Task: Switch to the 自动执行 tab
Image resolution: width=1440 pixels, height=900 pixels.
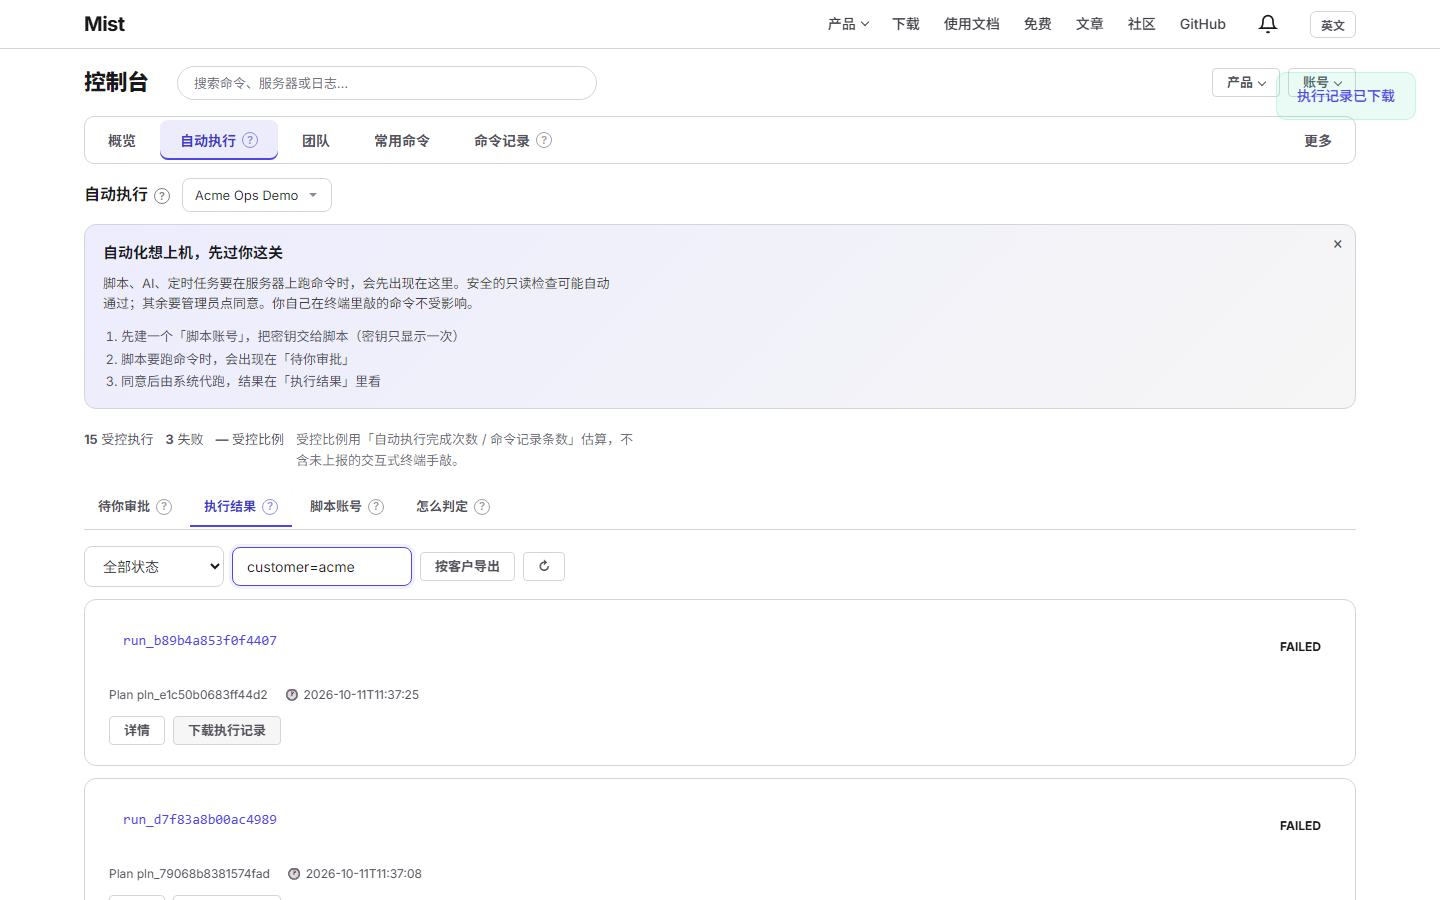Action: (x=219, y=140)
